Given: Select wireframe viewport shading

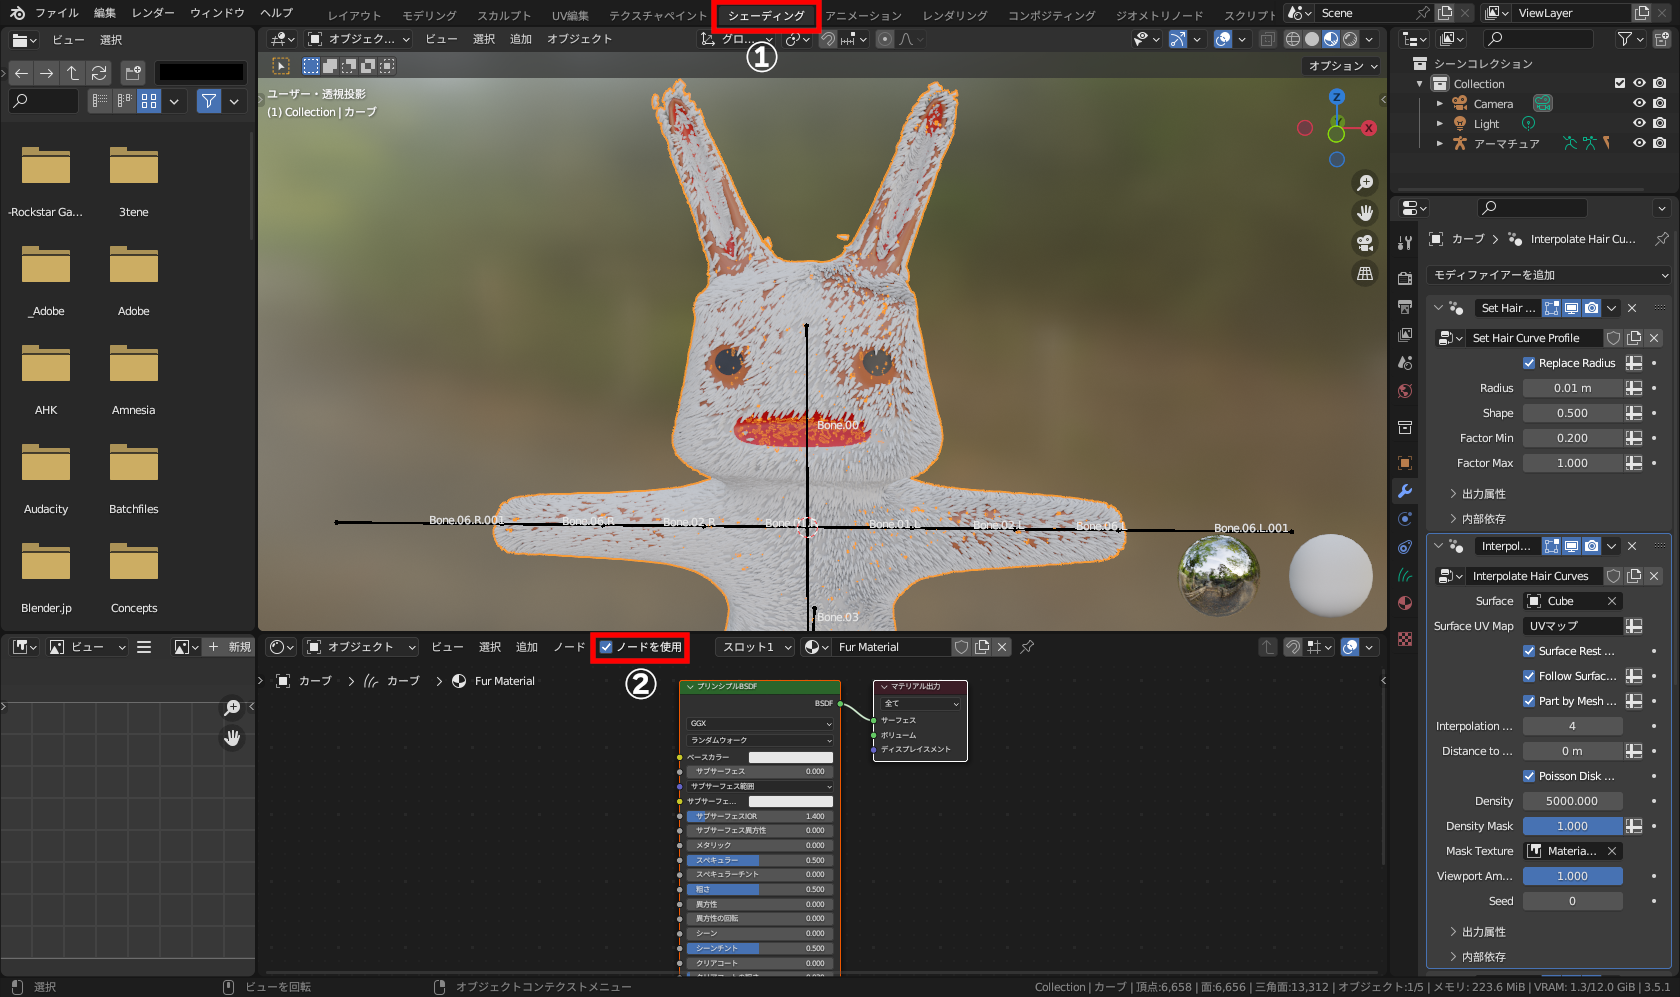Looking at the screenshot, I should pyautogui.click(x=1293, y=39).
